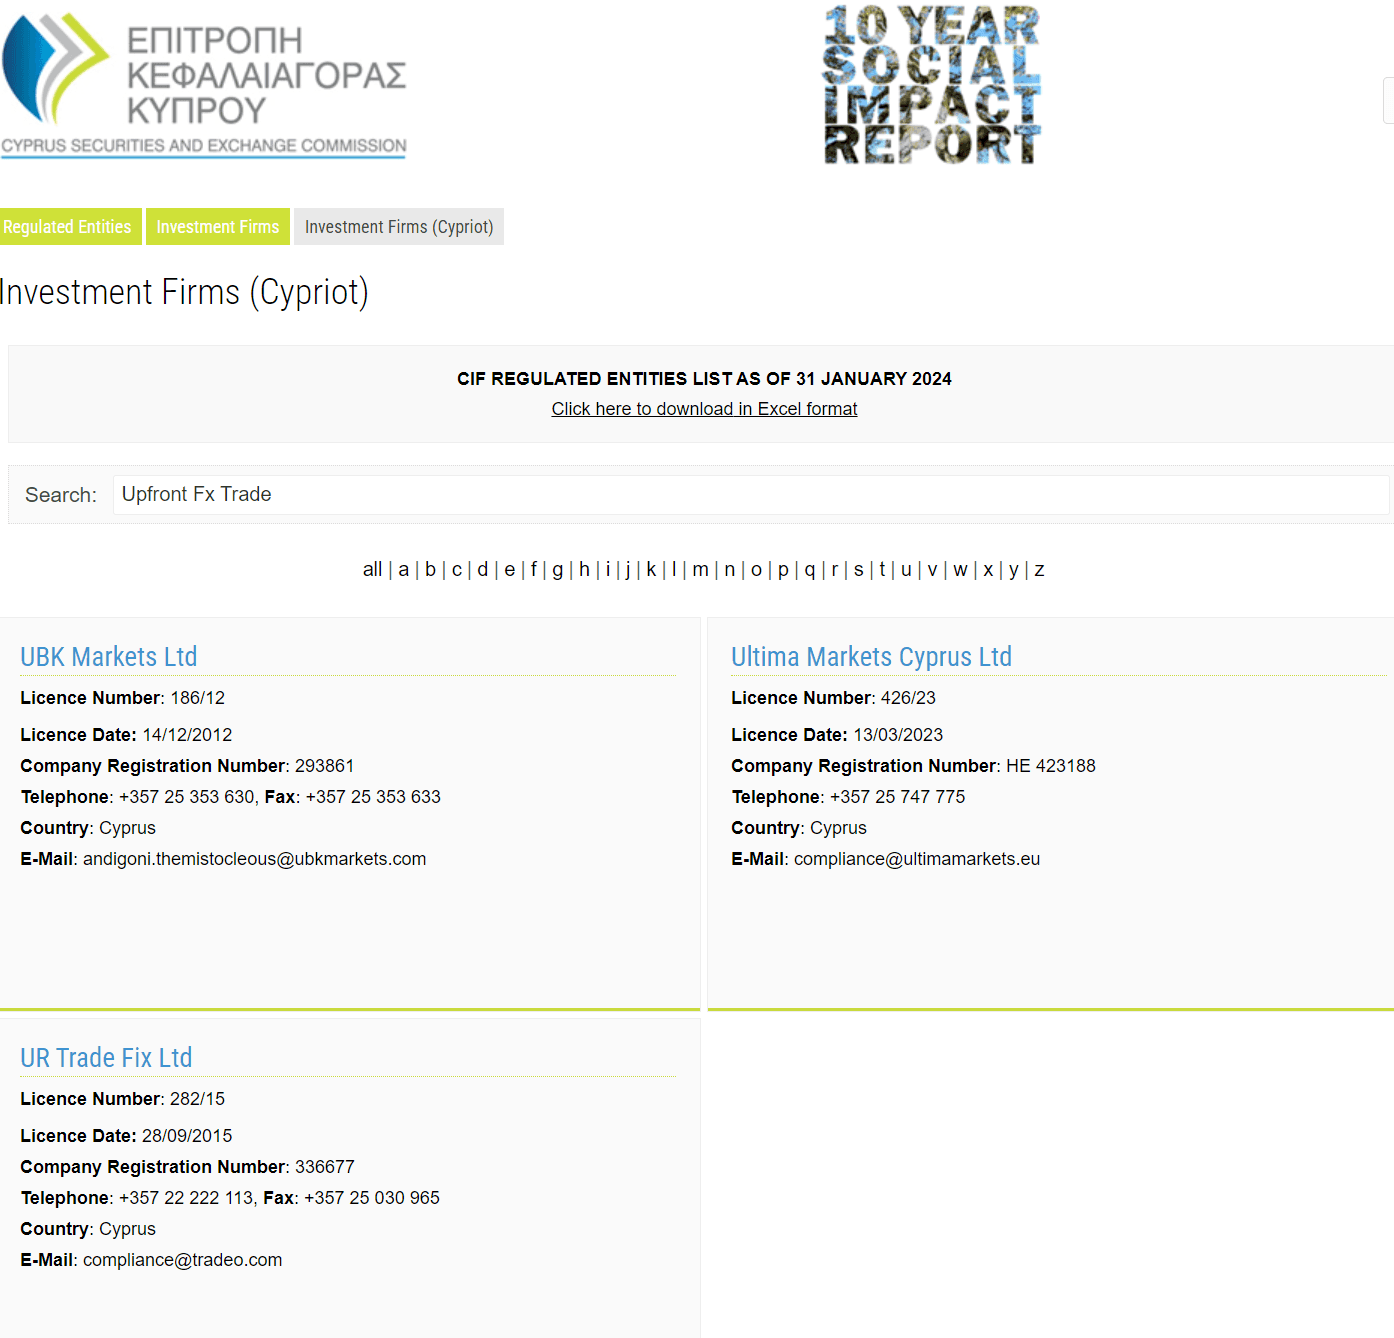Filter firms by letter d
1394x1338 pixels.
pos(483,570)
